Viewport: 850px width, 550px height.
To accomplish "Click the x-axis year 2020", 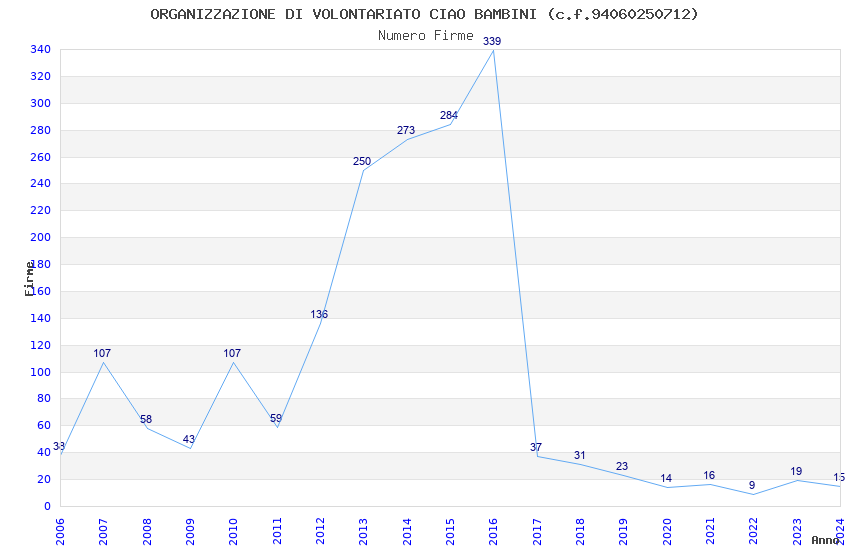I will (x=667, y=532).
